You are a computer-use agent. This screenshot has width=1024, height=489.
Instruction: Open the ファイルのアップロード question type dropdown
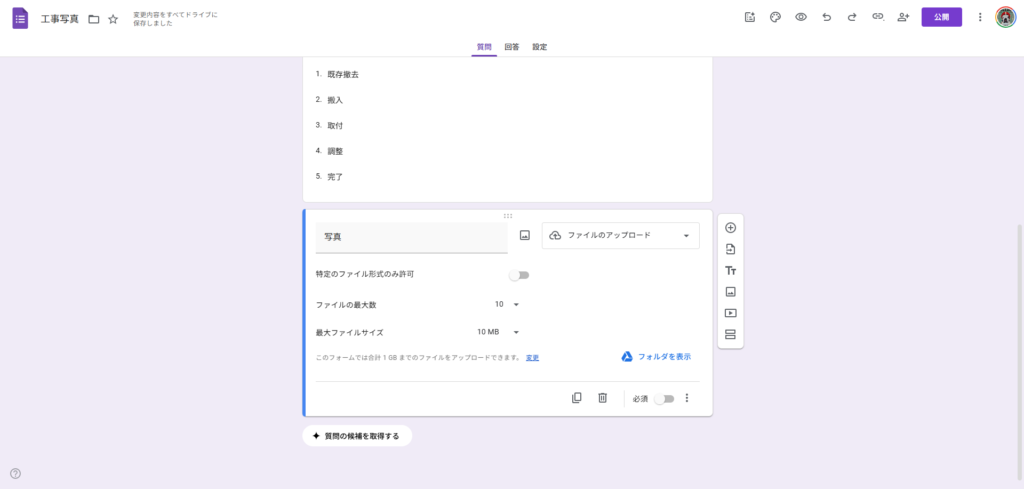[x=620, y=236]
